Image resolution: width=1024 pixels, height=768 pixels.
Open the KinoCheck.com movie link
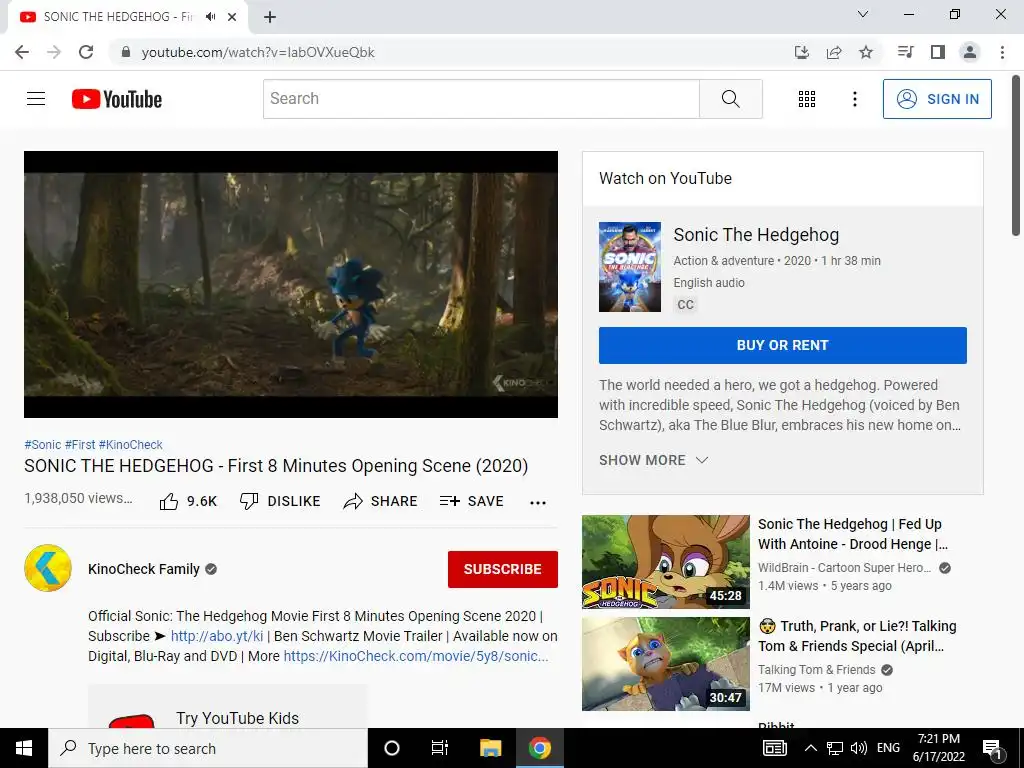coord(416,656)
